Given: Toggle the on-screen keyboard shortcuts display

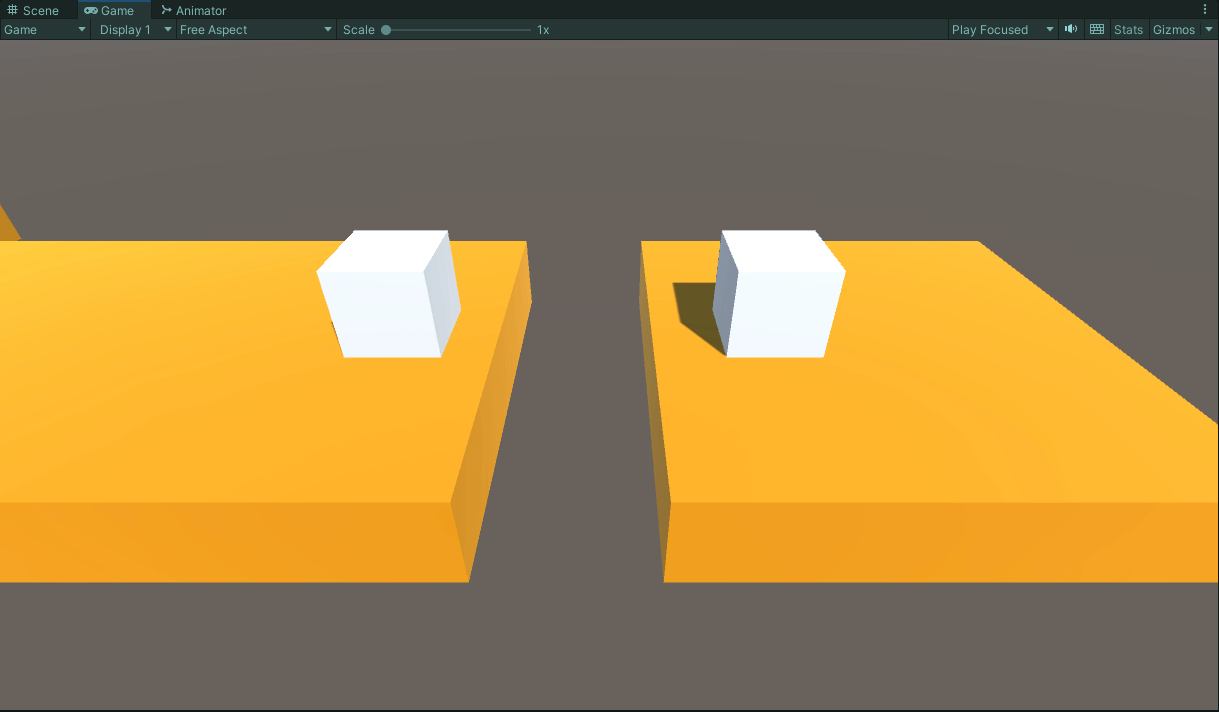Looking at the screenshot, I should coord(1096,29).
